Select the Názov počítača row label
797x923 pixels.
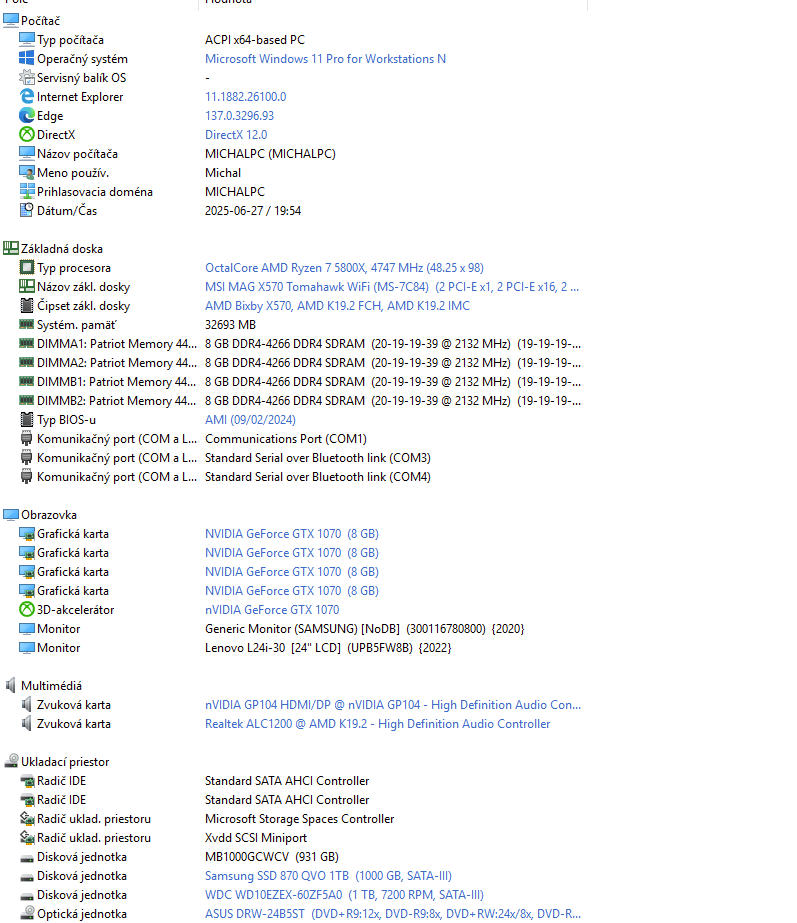coord(77,154)
